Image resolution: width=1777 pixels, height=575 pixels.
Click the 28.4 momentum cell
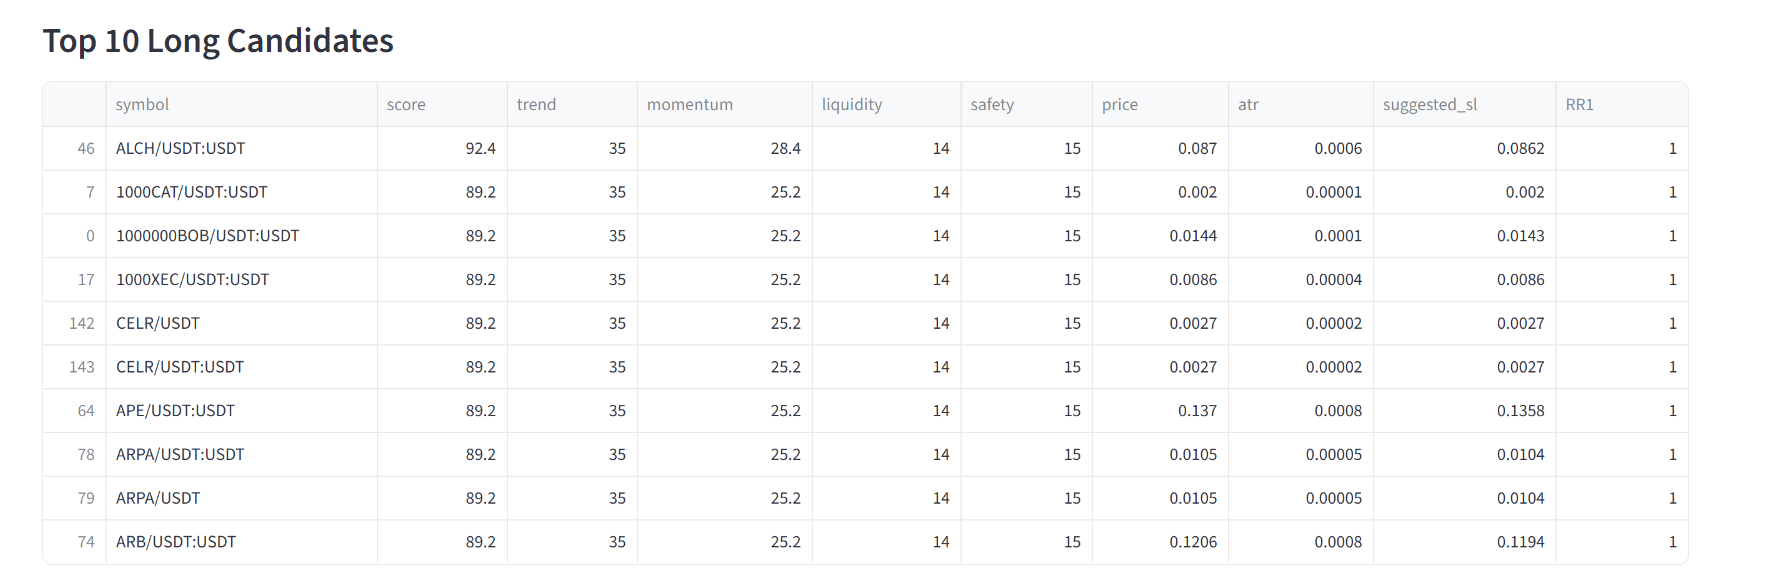coord(785,148)
